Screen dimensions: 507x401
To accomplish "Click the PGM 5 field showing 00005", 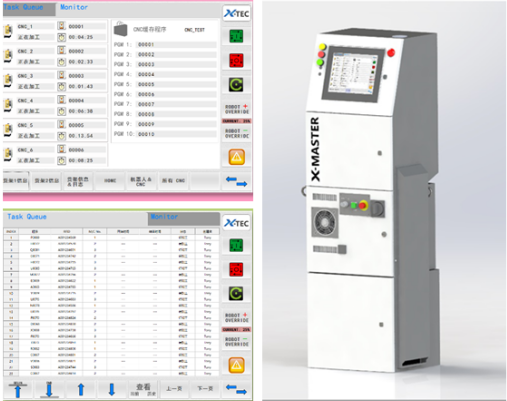I will [x=177, y=84].
